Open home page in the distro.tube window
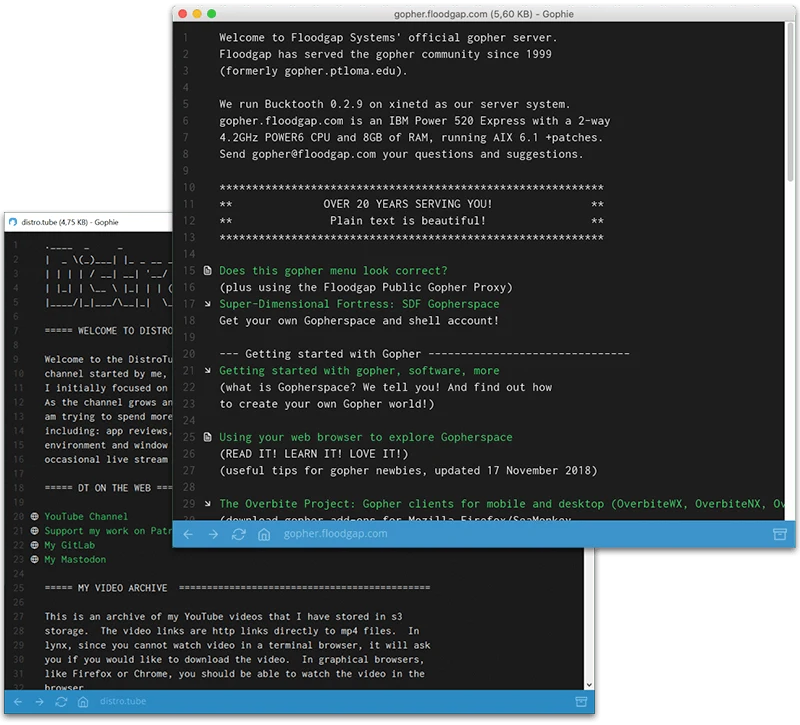The image size is (800, 725). click(83, 702)
